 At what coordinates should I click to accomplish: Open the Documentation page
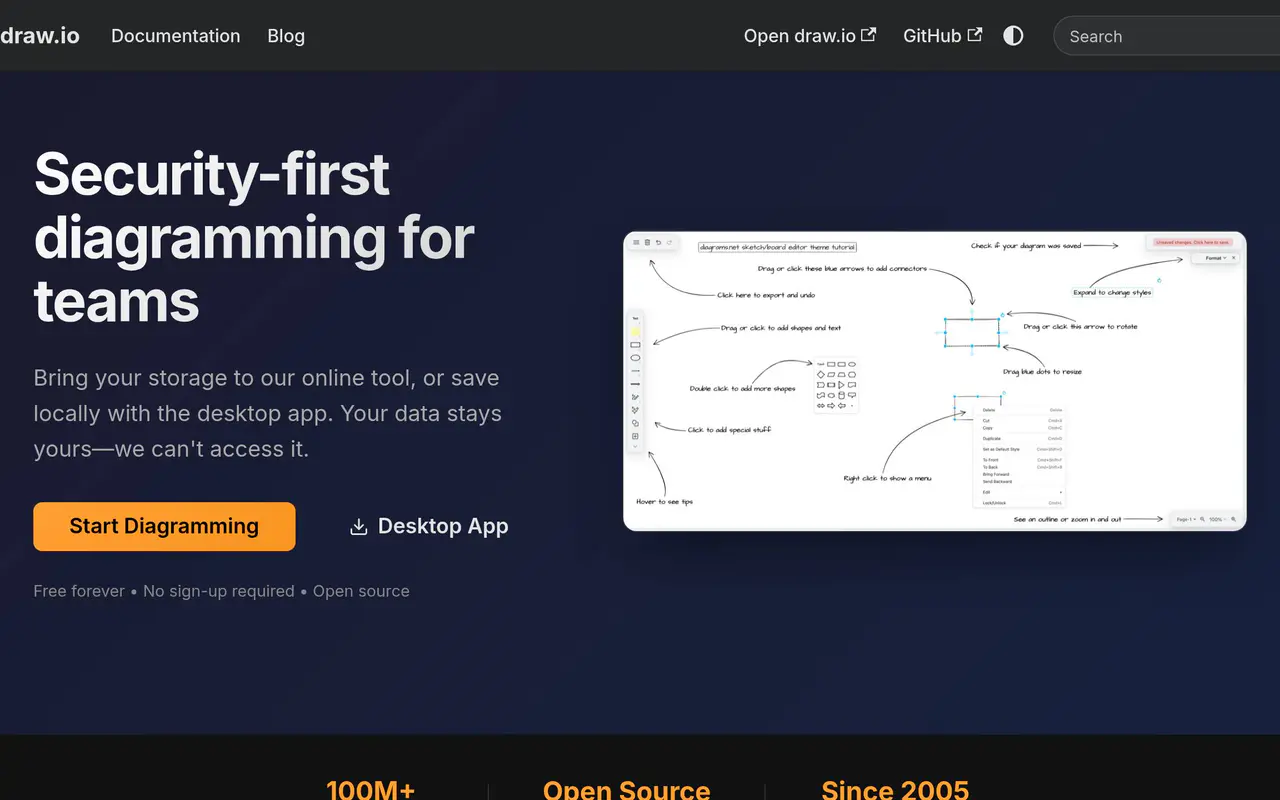click(176, 36)
